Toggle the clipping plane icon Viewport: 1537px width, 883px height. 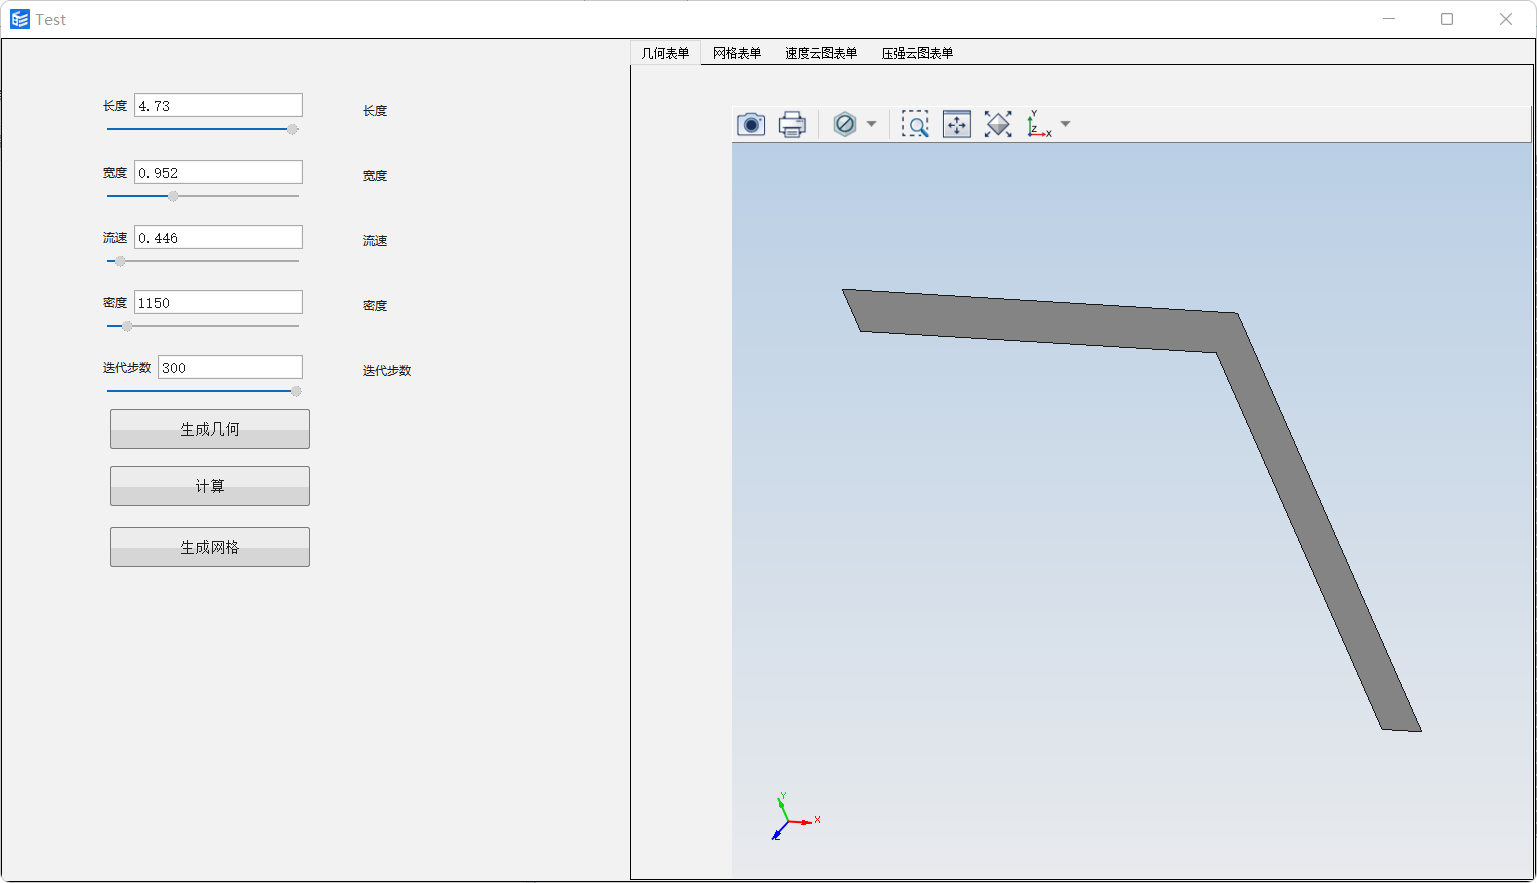coord(845,124)
